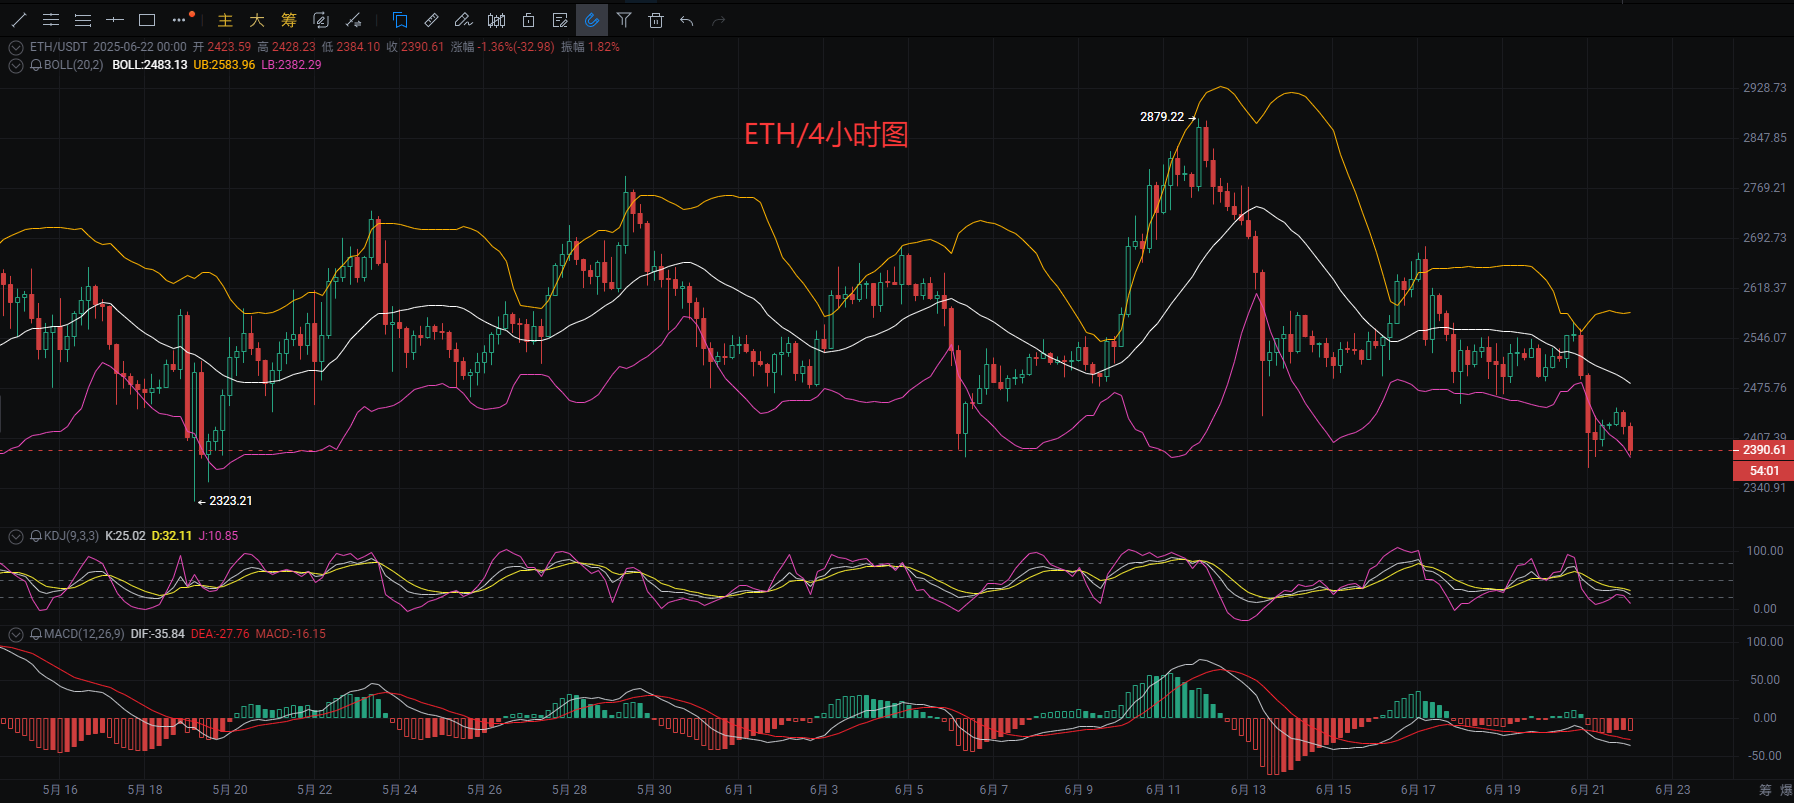
Task: Toggle the lock drawings icon
Action: (x=528, y=20)
